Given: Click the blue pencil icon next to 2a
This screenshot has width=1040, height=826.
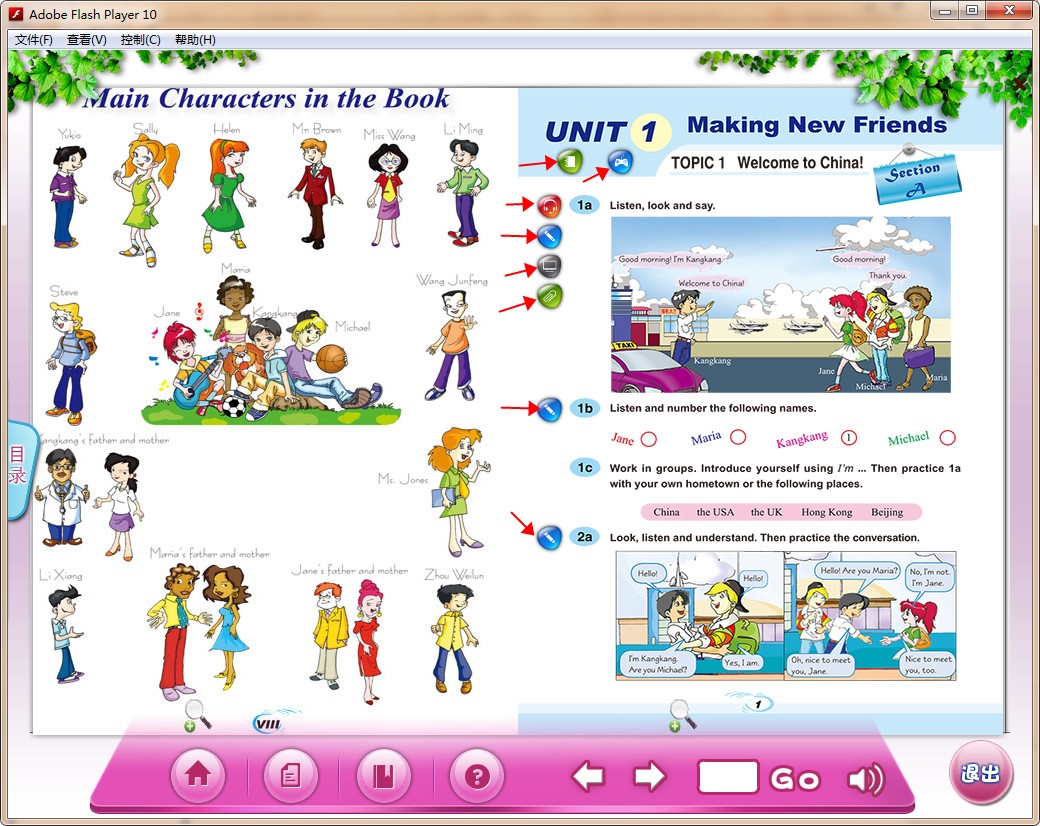Looking at the screenshot, I should click(549, 537).
